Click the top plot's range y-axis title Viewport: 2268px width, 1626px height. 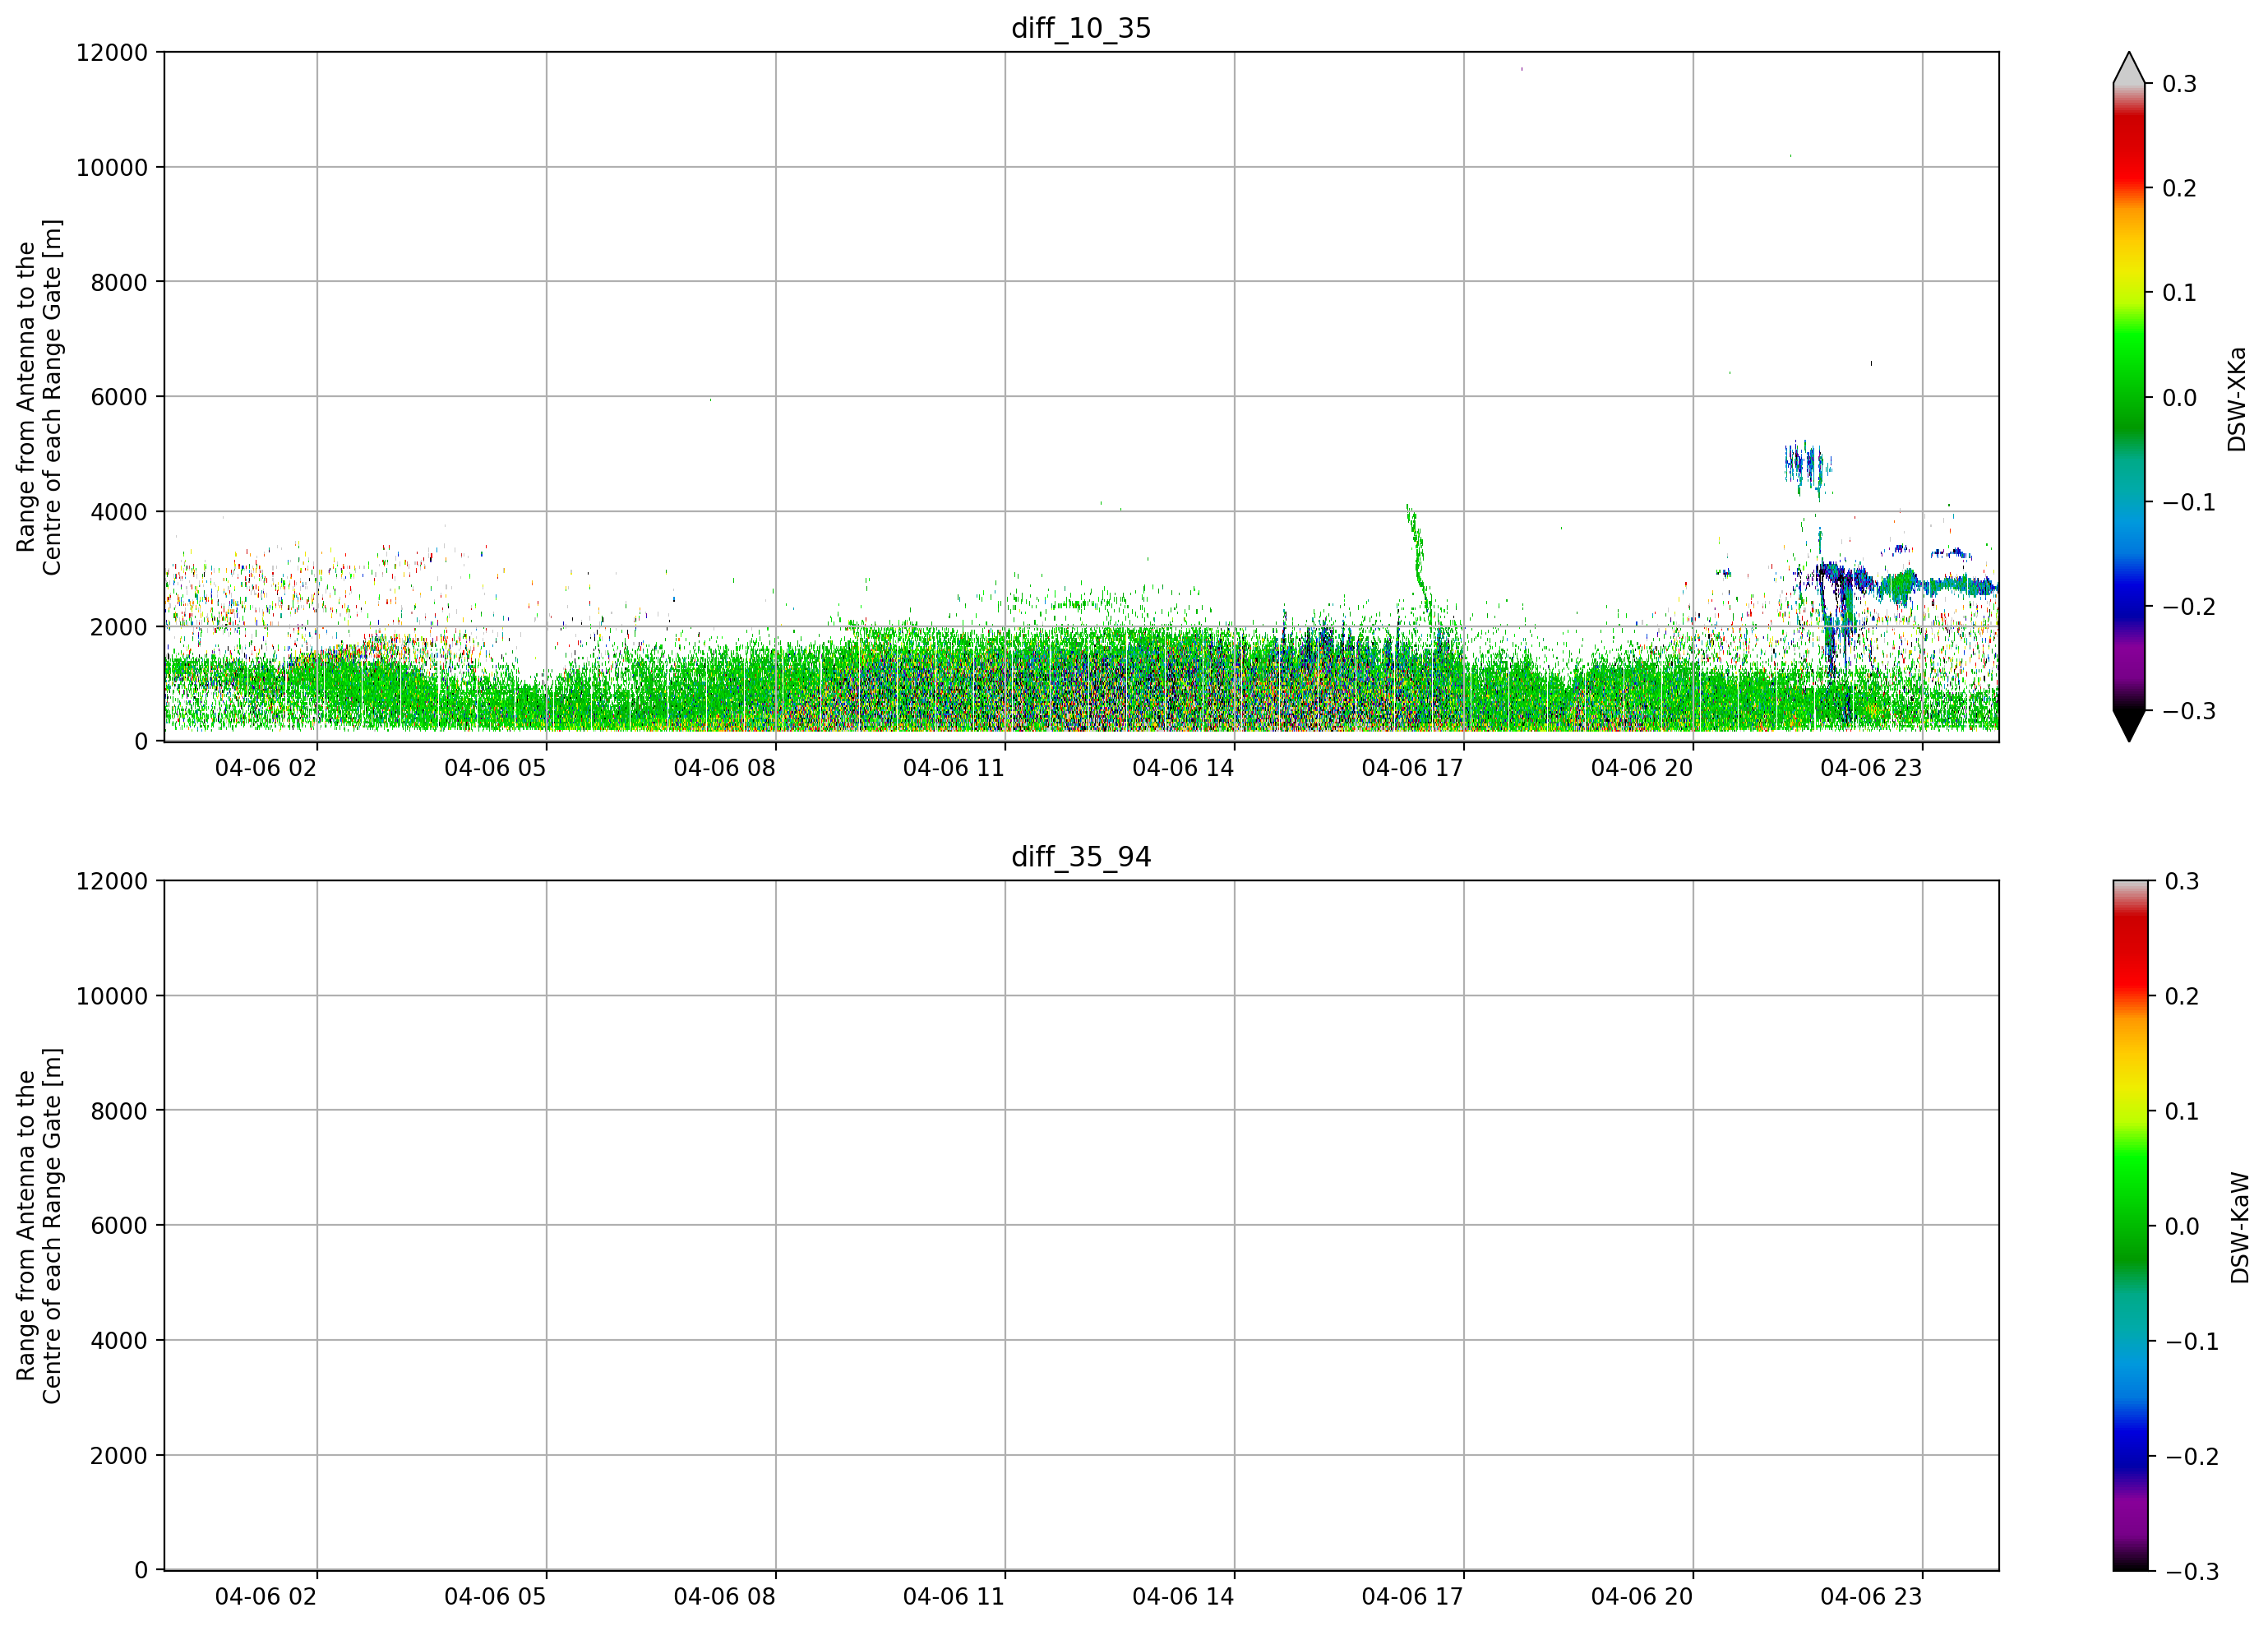[39, 397]
